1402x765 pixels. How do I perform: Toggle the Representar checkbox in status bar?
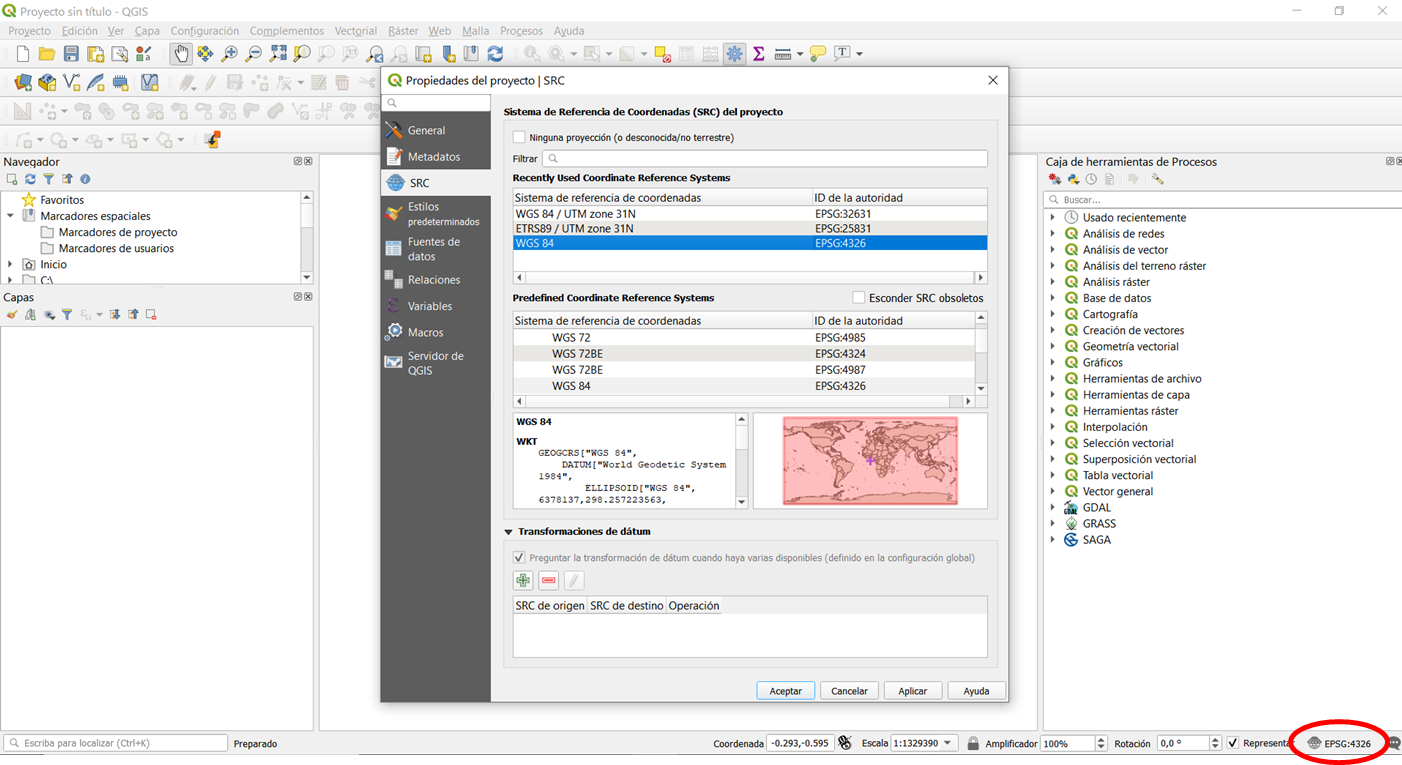1233,743
